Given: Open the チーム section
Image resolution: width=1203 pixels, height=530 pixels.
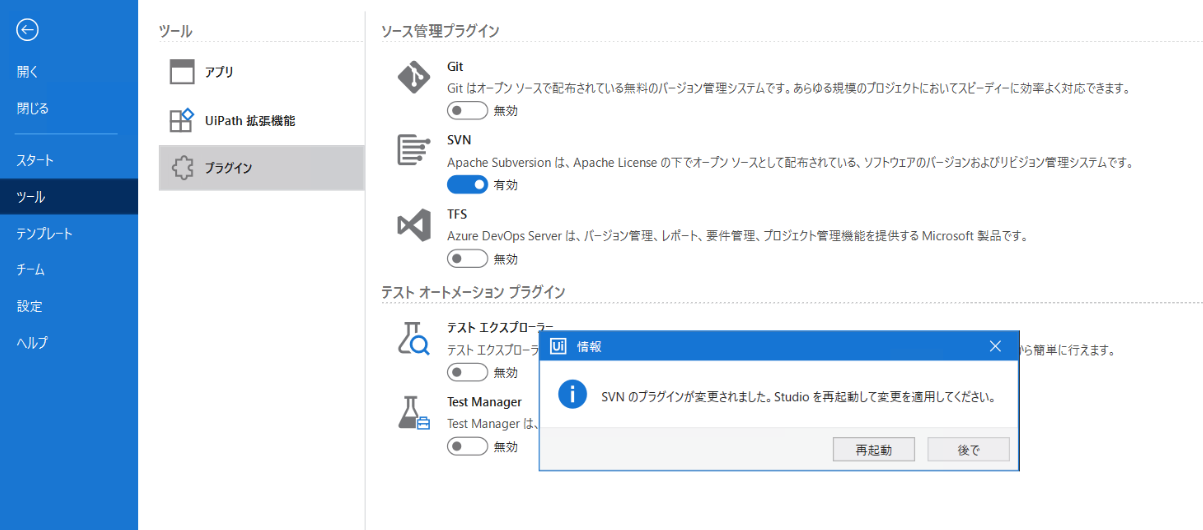Looking at the screenshot, I should [x=69, y=269].
